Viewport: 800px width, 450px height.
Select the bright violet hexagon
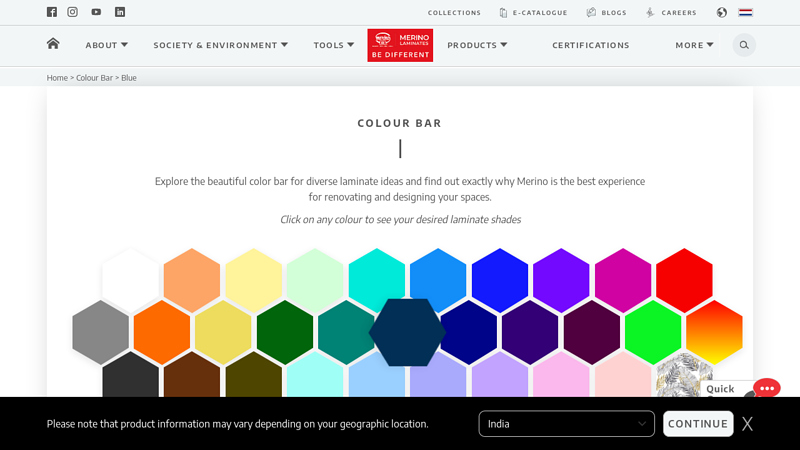tap(561, 280)
